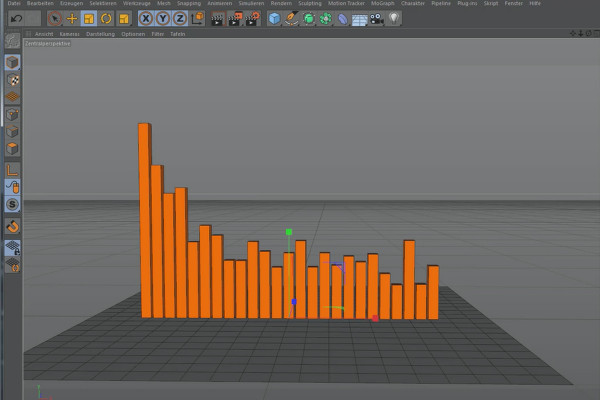This screenshot has width=600, height=400.
Task: Toggle Z axis lock
Action: 180,18
